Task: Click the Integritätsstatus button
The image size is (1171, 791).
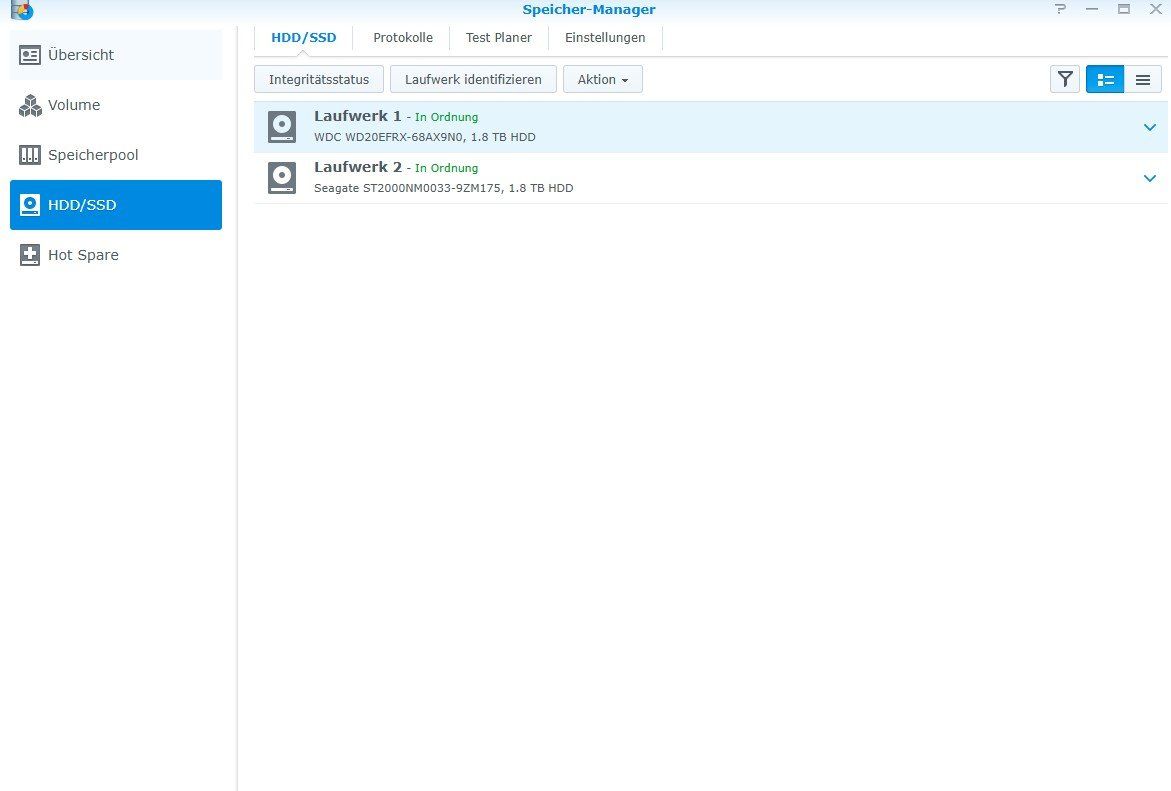Action: click(x=319, y=79)
